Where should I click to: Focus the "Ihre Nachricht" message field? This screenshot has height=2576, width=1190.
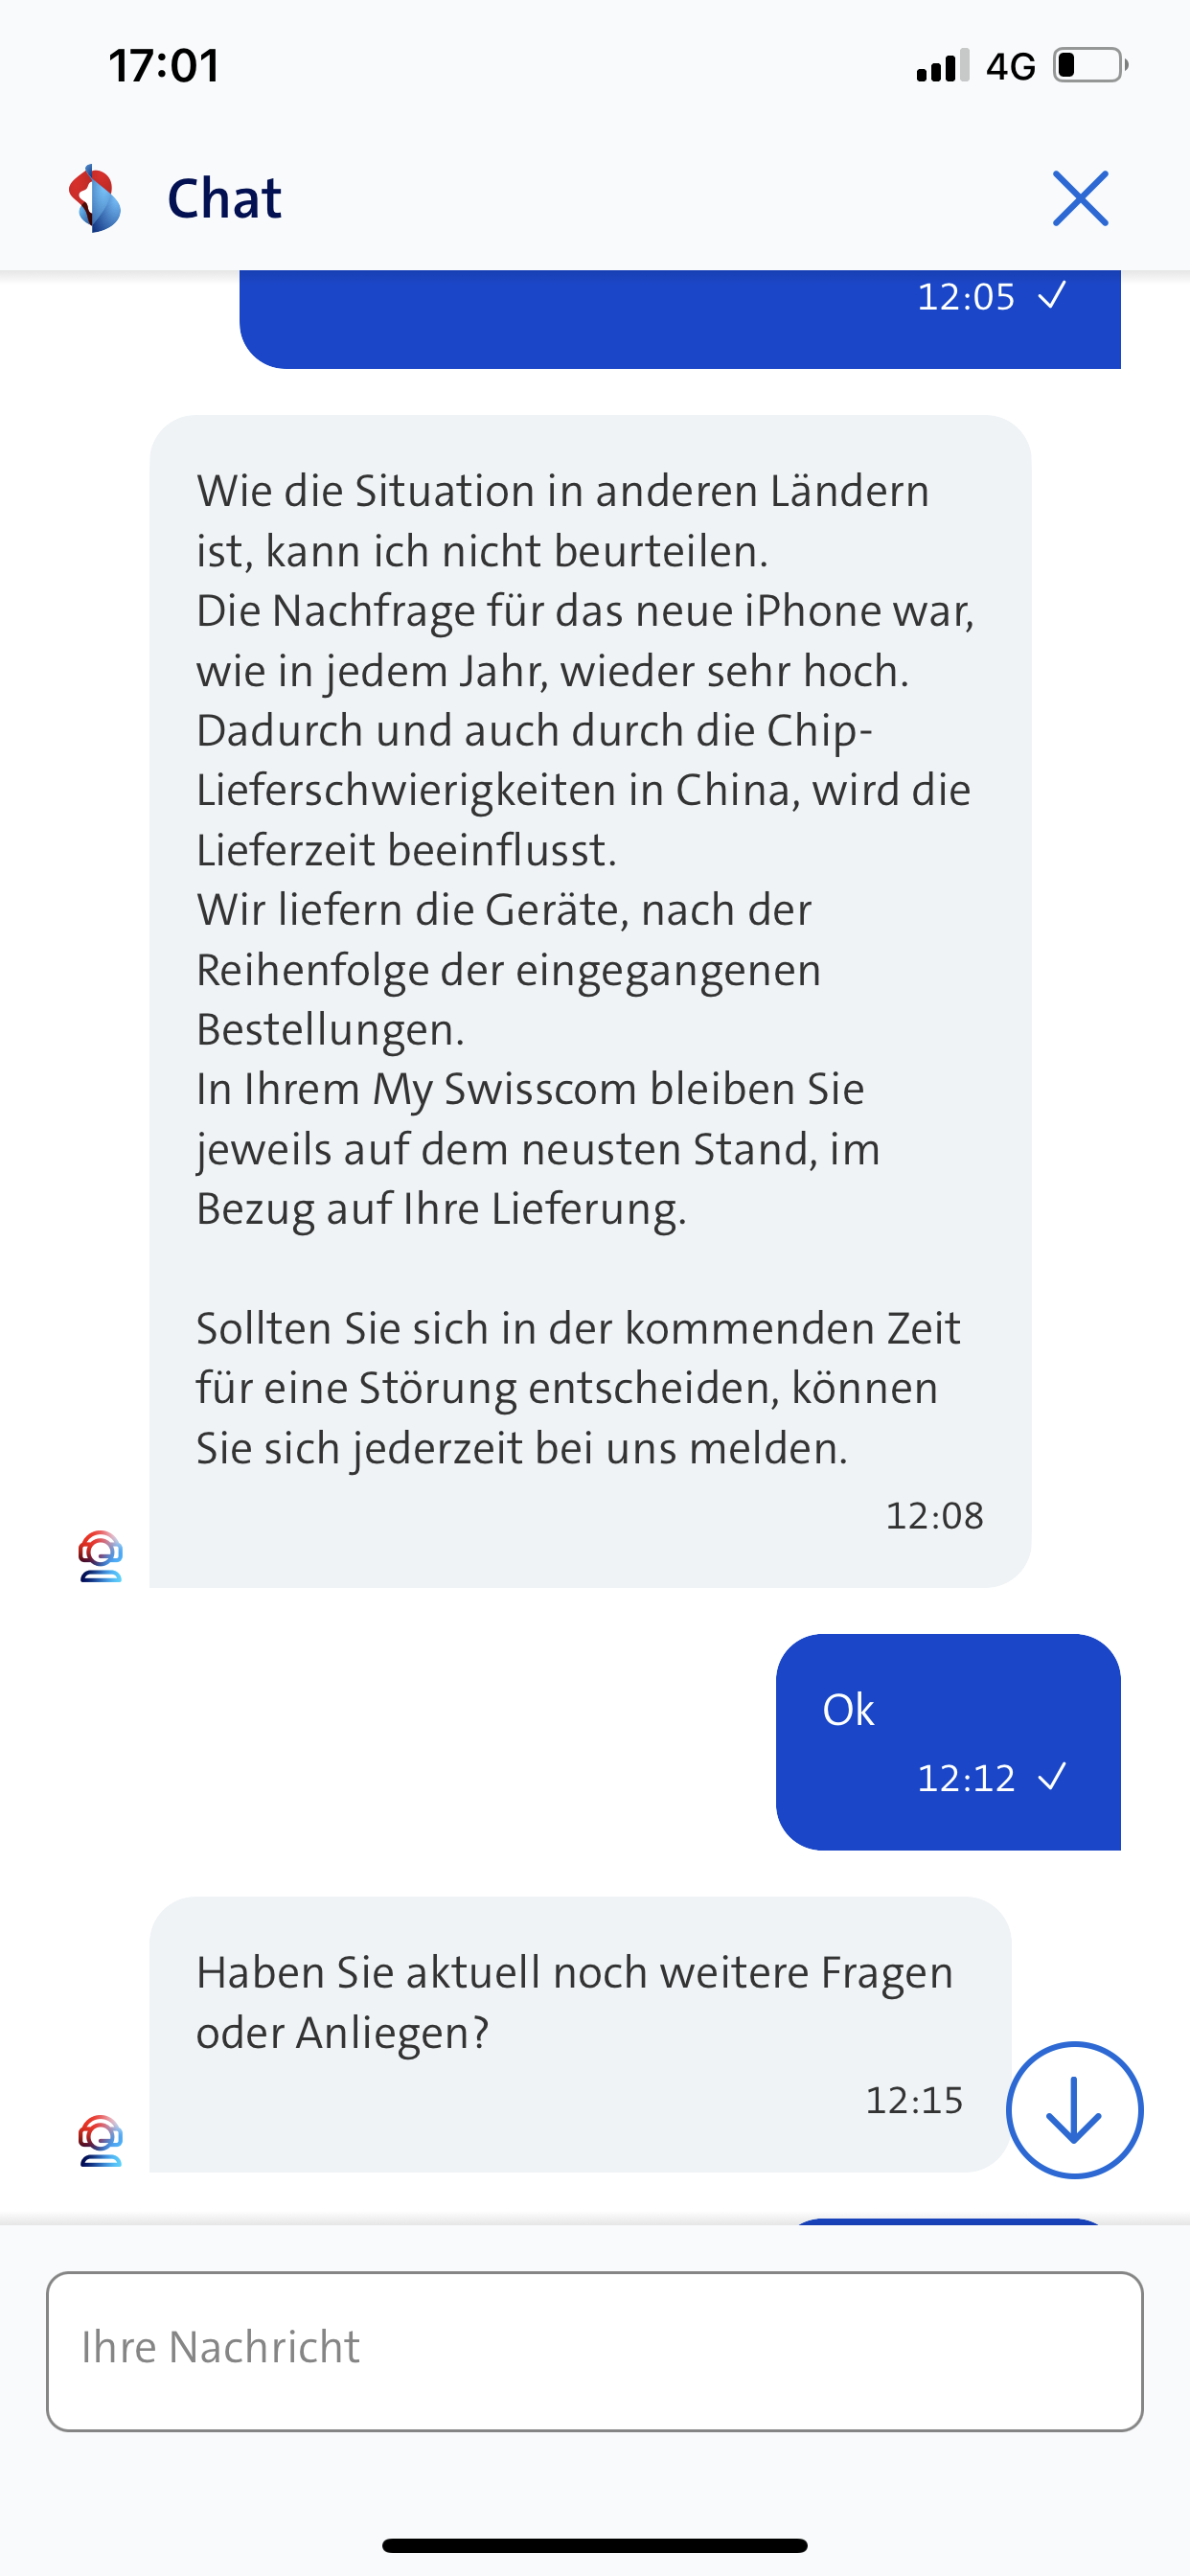(x=594, y=2350)
